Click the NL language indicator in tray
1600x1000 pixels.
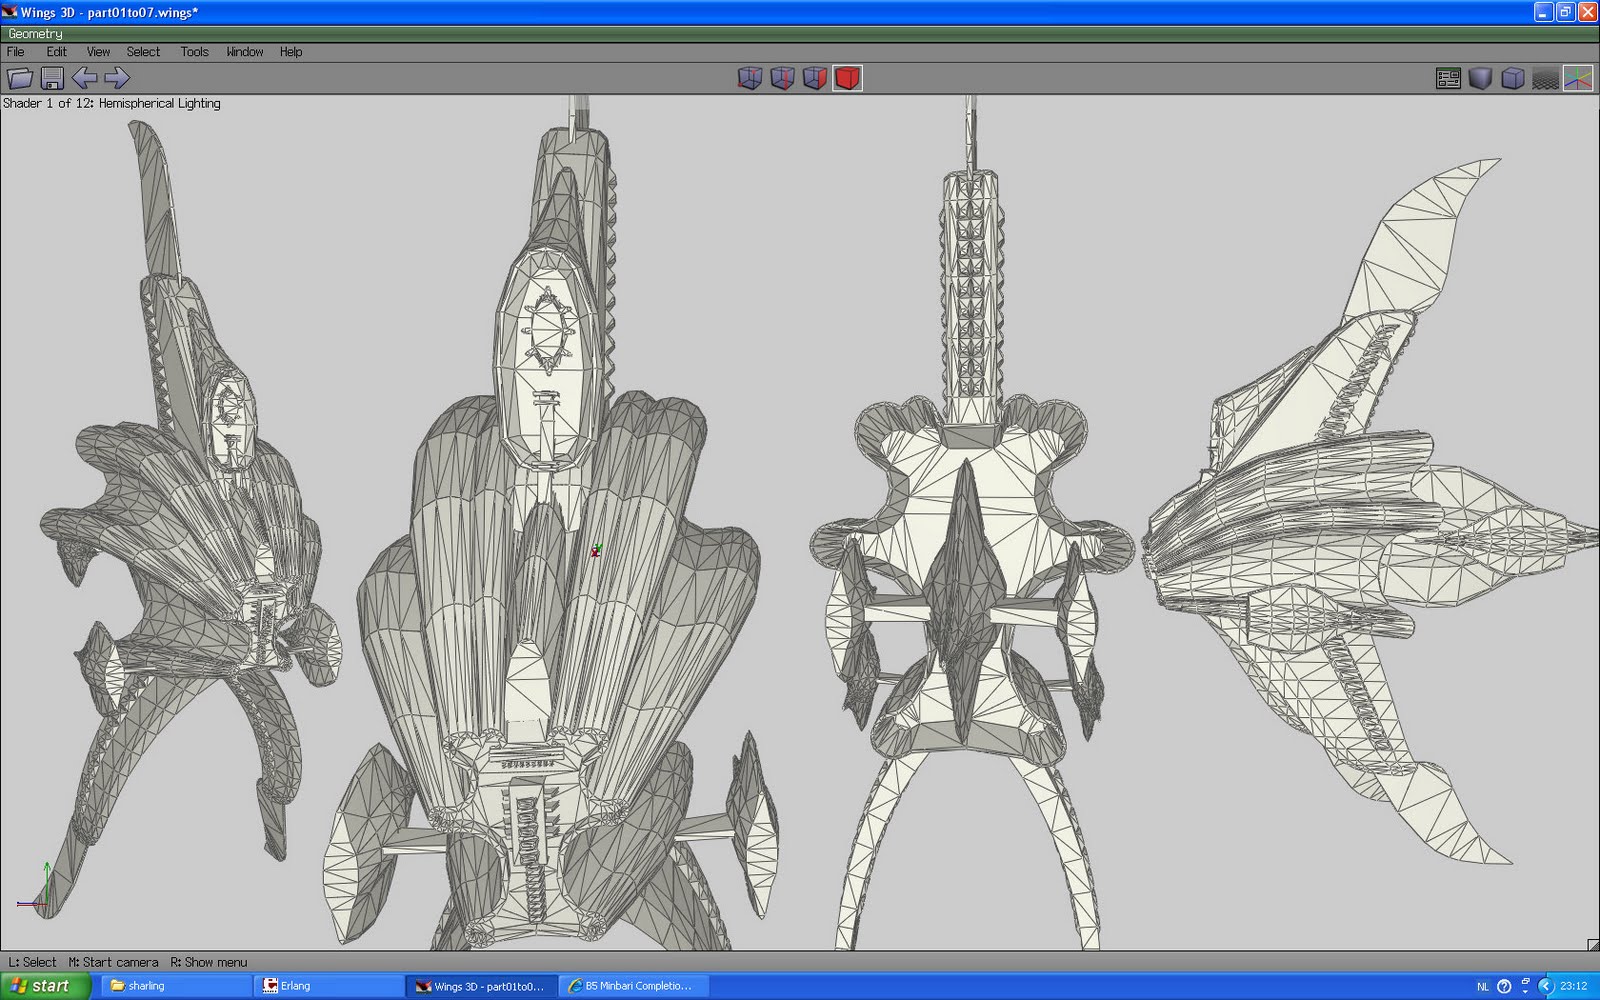[1483, 987]
